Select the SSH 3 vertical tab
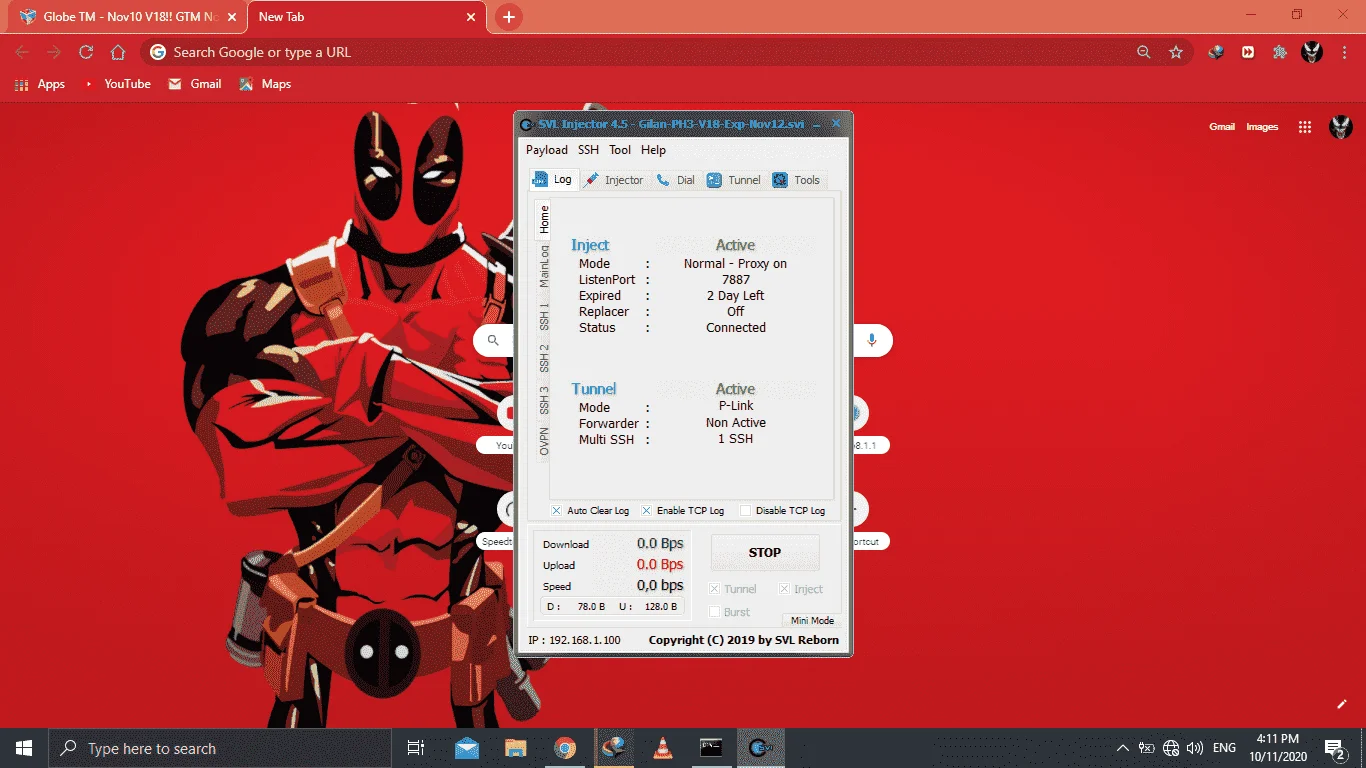 click(x=544, y=400)
